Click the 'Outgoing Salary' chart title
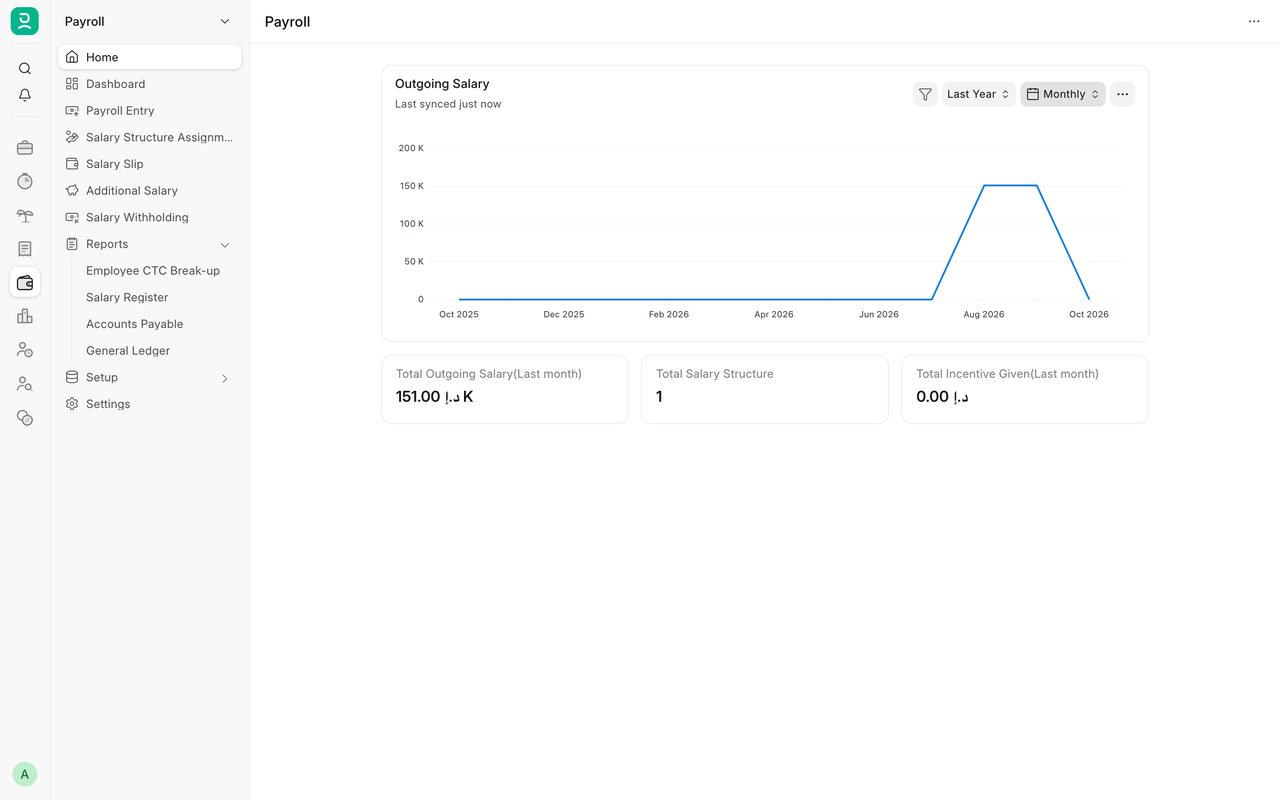The width and height of the screenshot is (1280, 800). (442, 84)
